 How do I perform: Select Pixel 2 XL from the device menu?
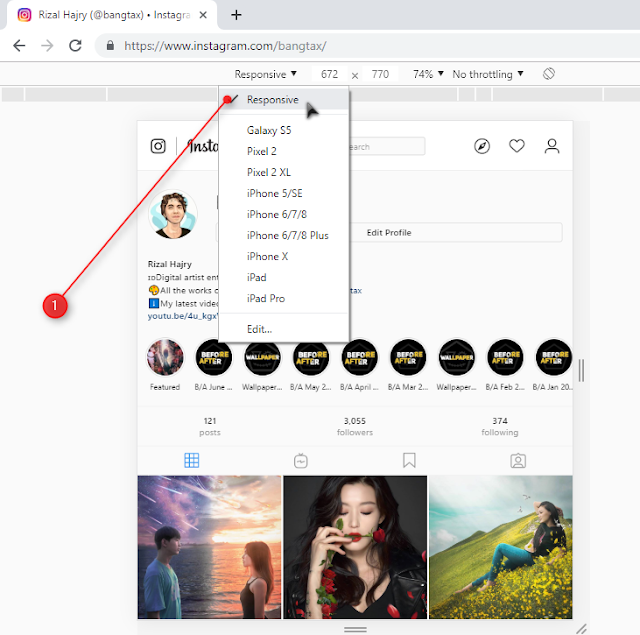tap(284, 173)
